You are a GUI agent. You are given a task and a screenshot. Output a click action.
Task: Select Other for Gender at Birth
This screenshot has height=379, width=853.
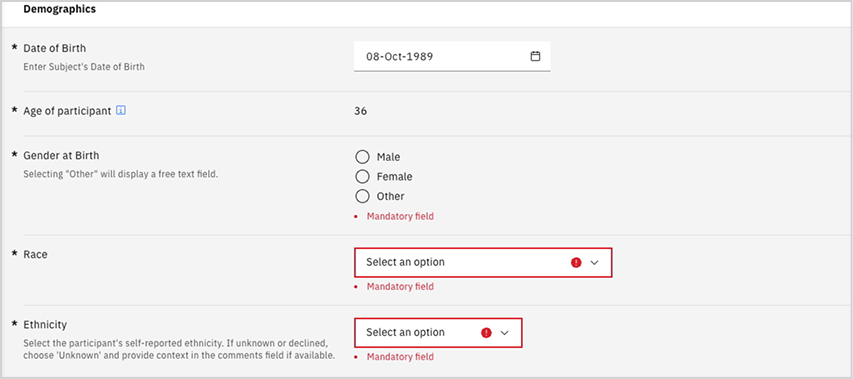coord(362,196)
